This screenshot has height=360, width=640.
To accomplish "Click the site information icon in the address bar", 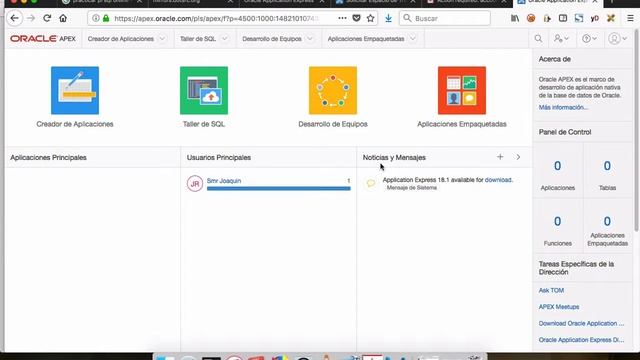I will coord(96,18).
